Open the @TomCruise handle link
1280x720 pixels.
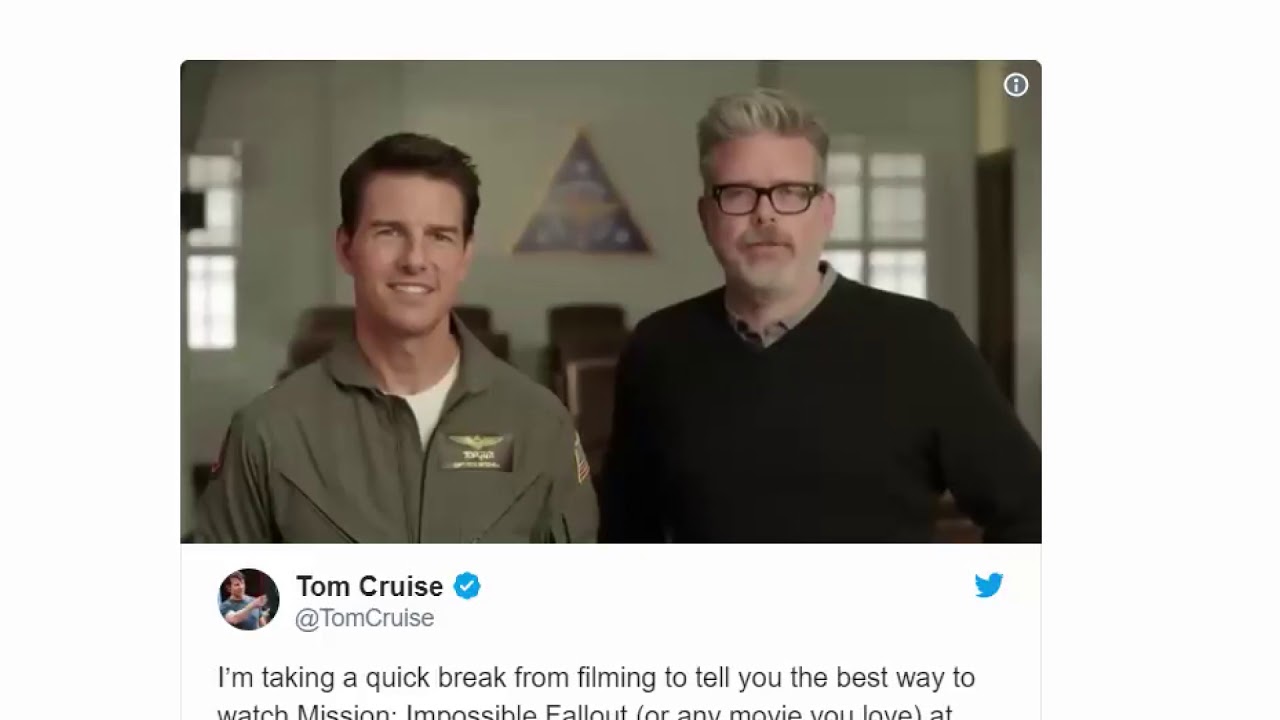[365, 619]
